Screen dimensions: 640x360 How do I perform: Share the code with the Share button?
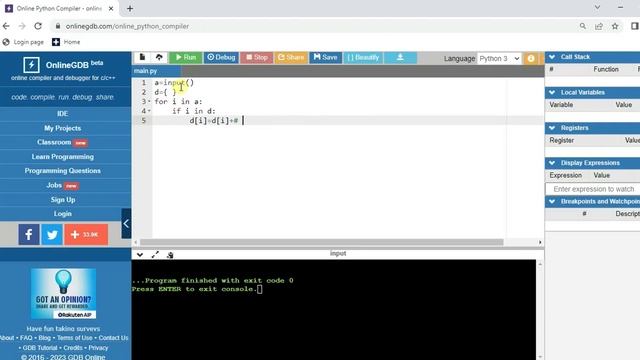pyautogui.click(x=291, y=58)
